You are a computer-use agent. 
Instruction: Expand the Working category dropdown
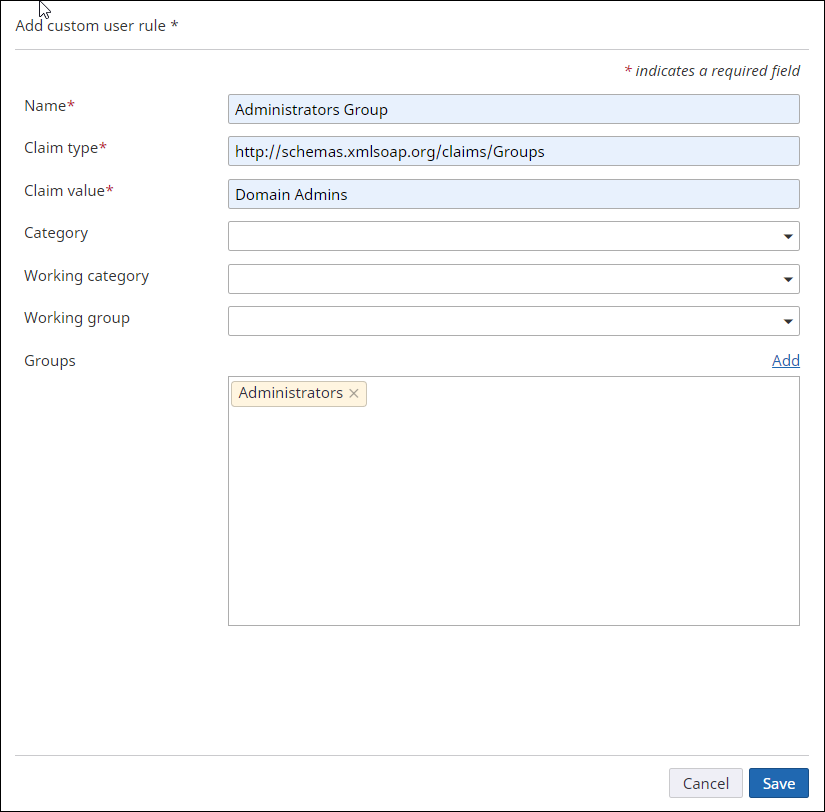(787, 279)
